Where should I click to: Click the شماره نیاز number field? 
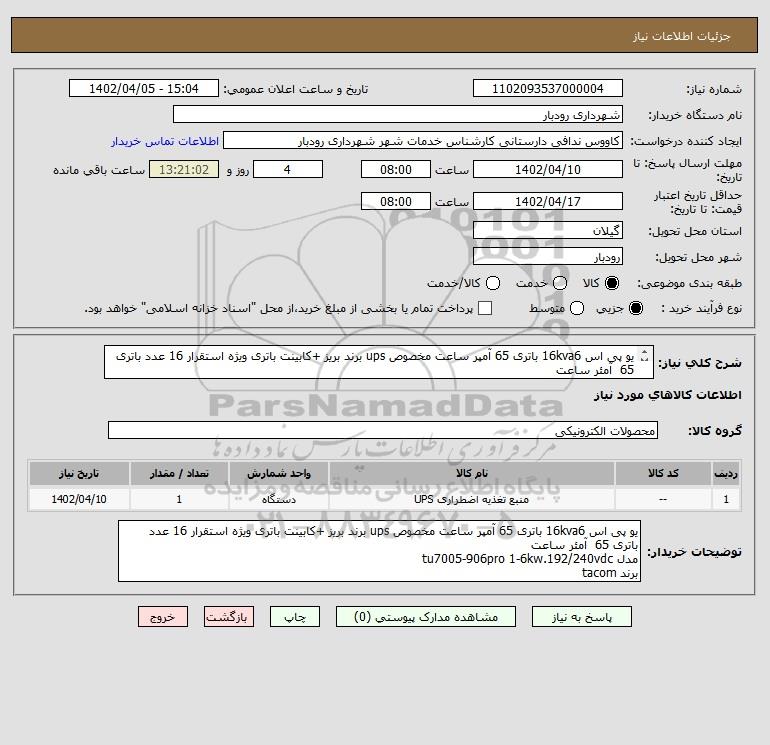548,88
